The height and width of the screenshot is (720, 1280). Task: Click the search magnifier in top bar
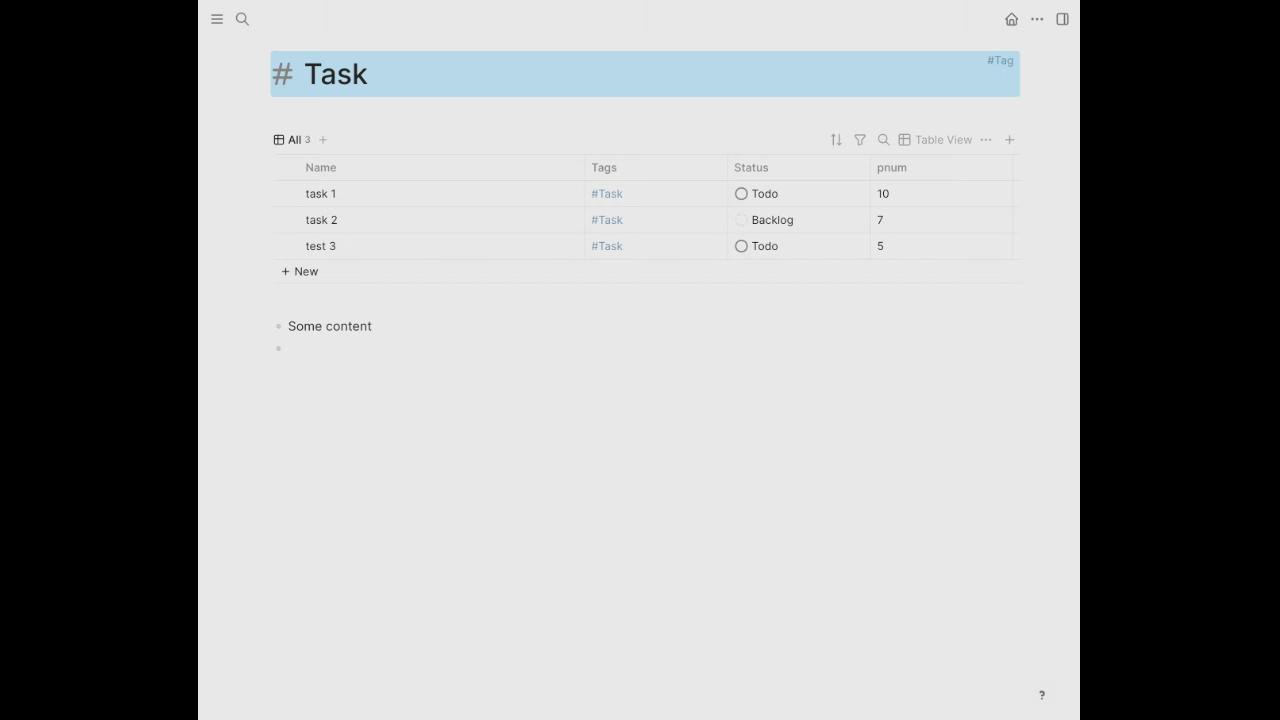242,19
